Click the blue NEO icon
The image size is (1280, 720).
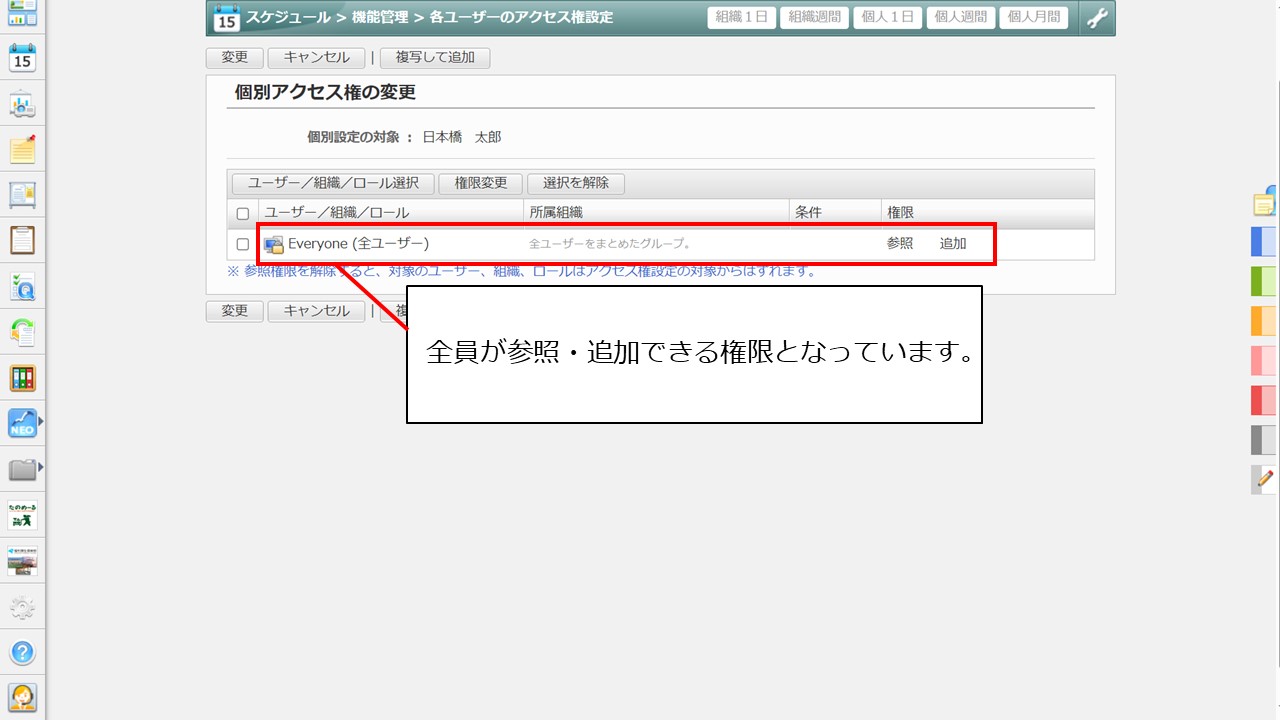tap(22, 423)
